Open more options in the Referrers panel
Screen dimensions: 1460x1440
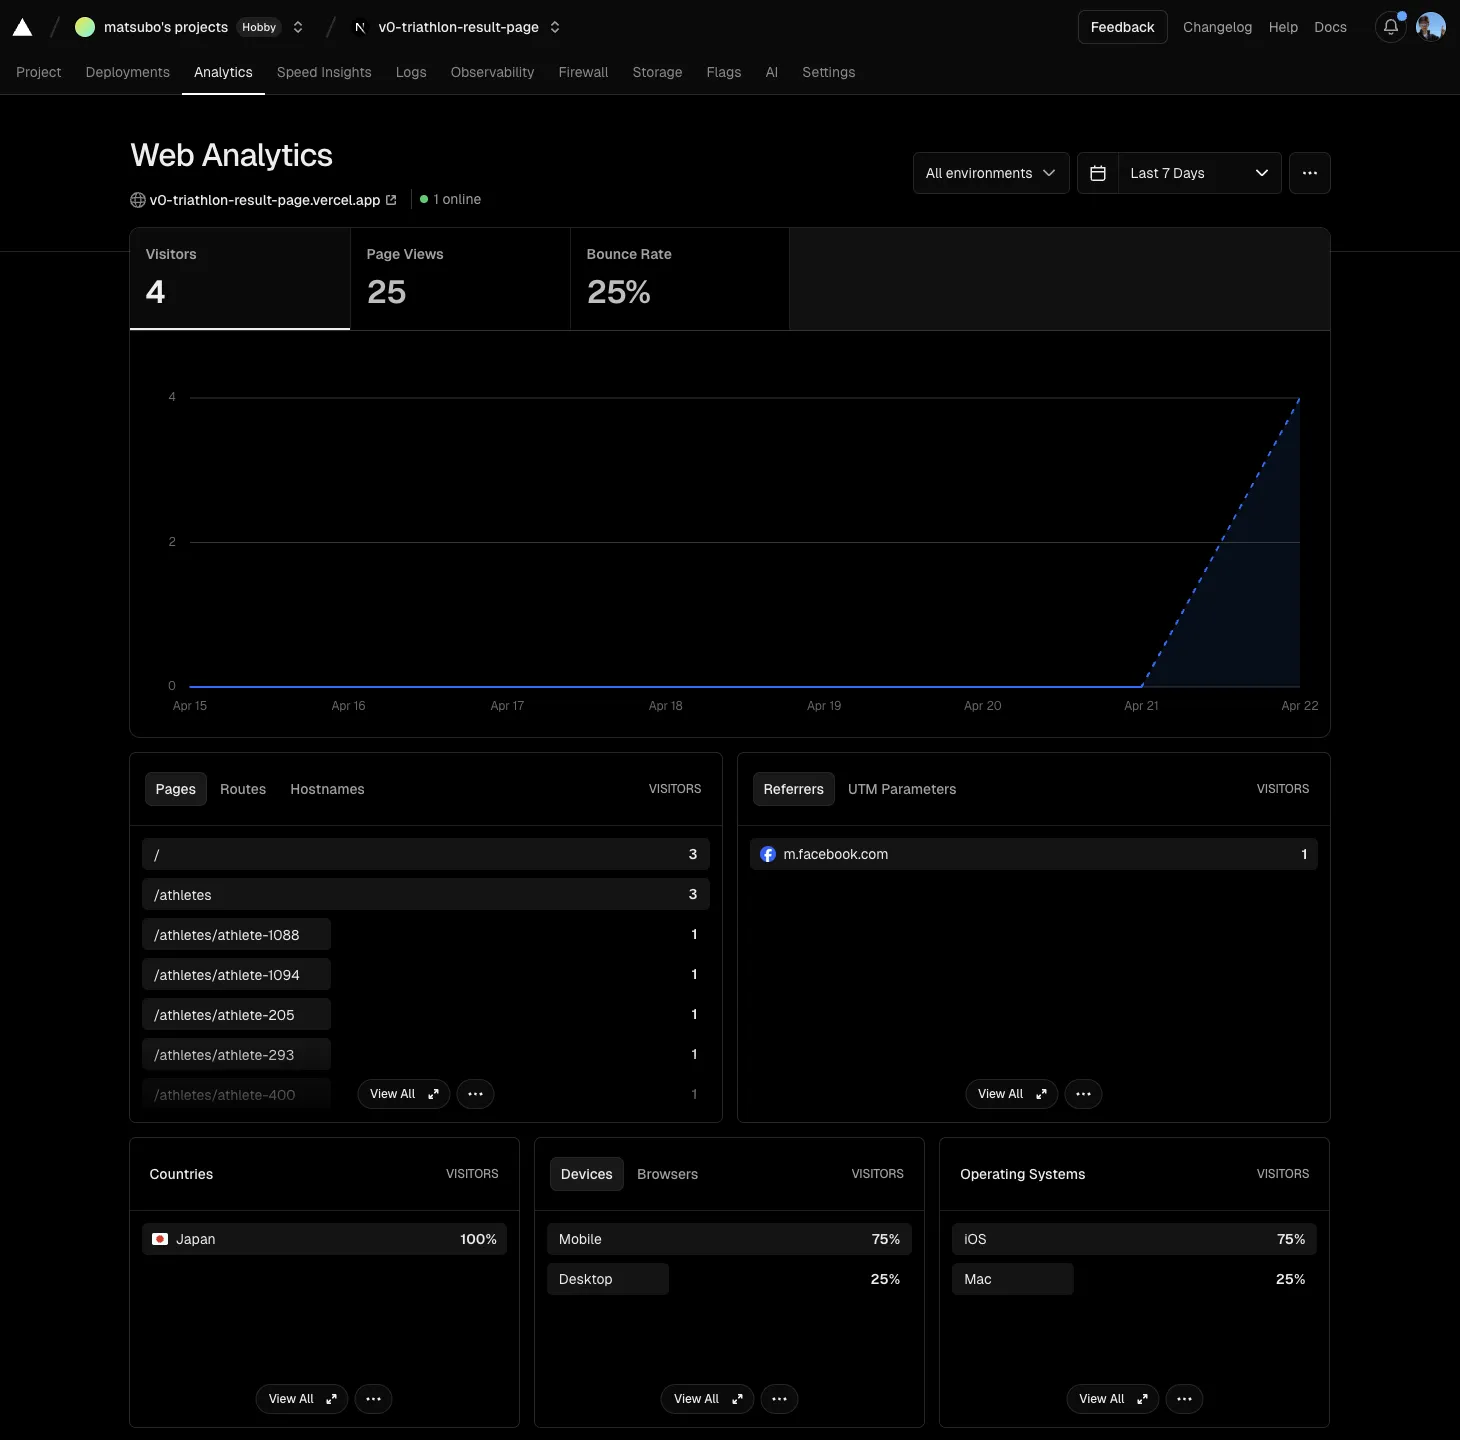point(1083,1094)
